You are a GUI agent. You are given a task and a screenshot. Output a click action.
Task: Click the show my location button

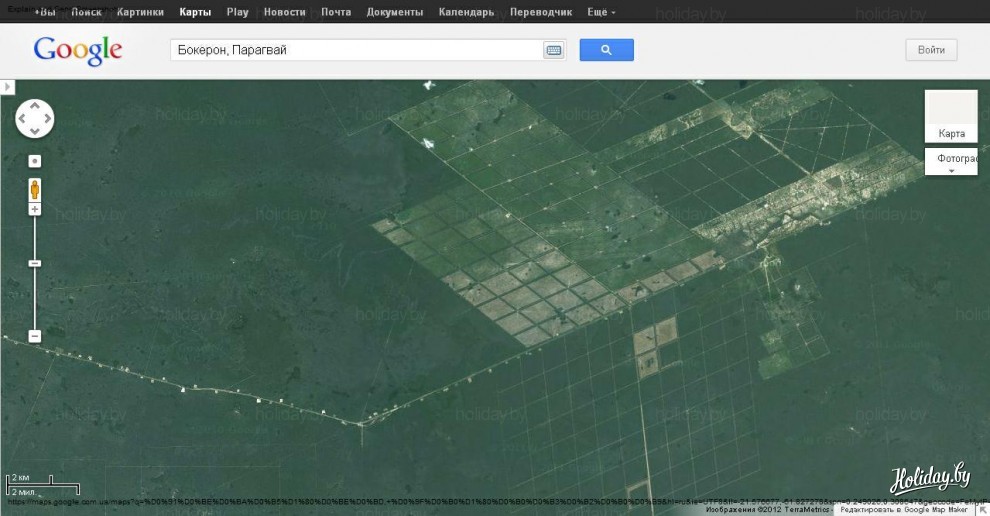pos(35,161)
